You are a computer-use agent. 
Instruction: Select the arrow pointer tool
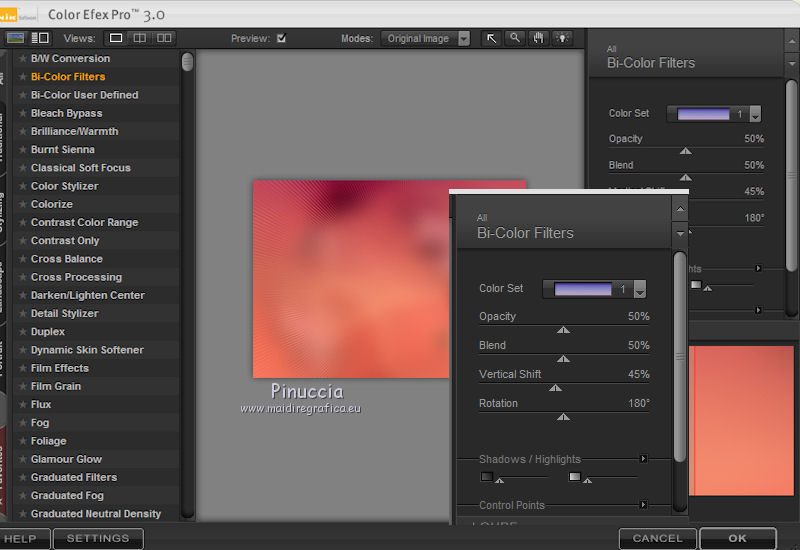coord(491,38)
